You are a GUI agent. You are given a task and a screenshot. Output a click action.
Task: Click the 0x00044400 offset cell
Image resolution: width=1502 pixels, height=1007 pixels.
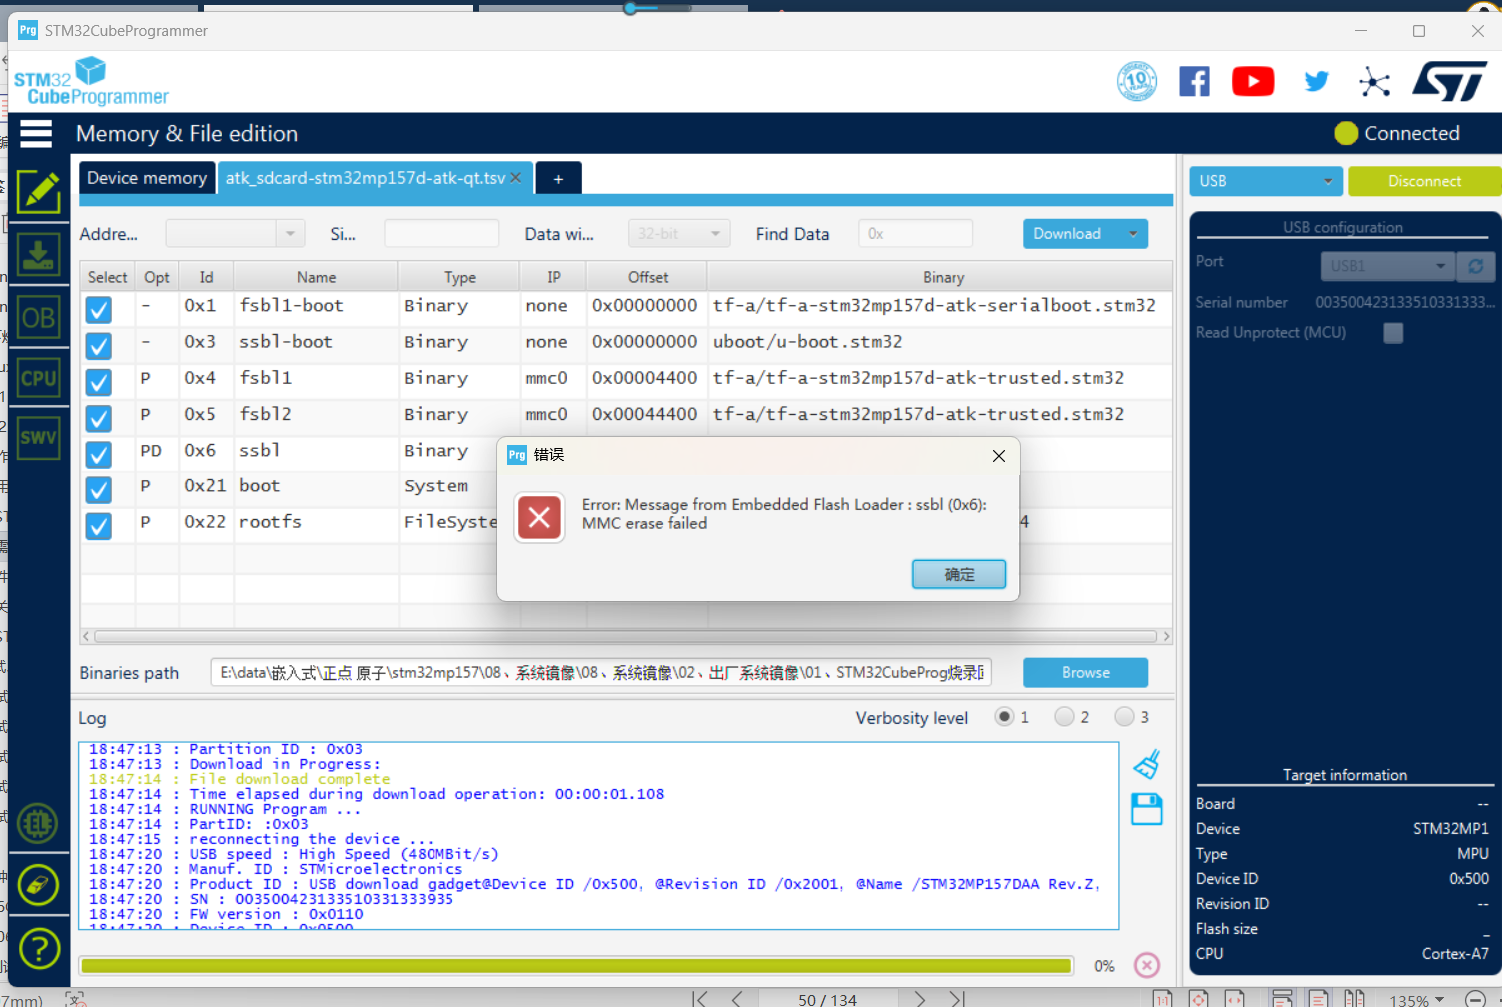tap(645, 414)
